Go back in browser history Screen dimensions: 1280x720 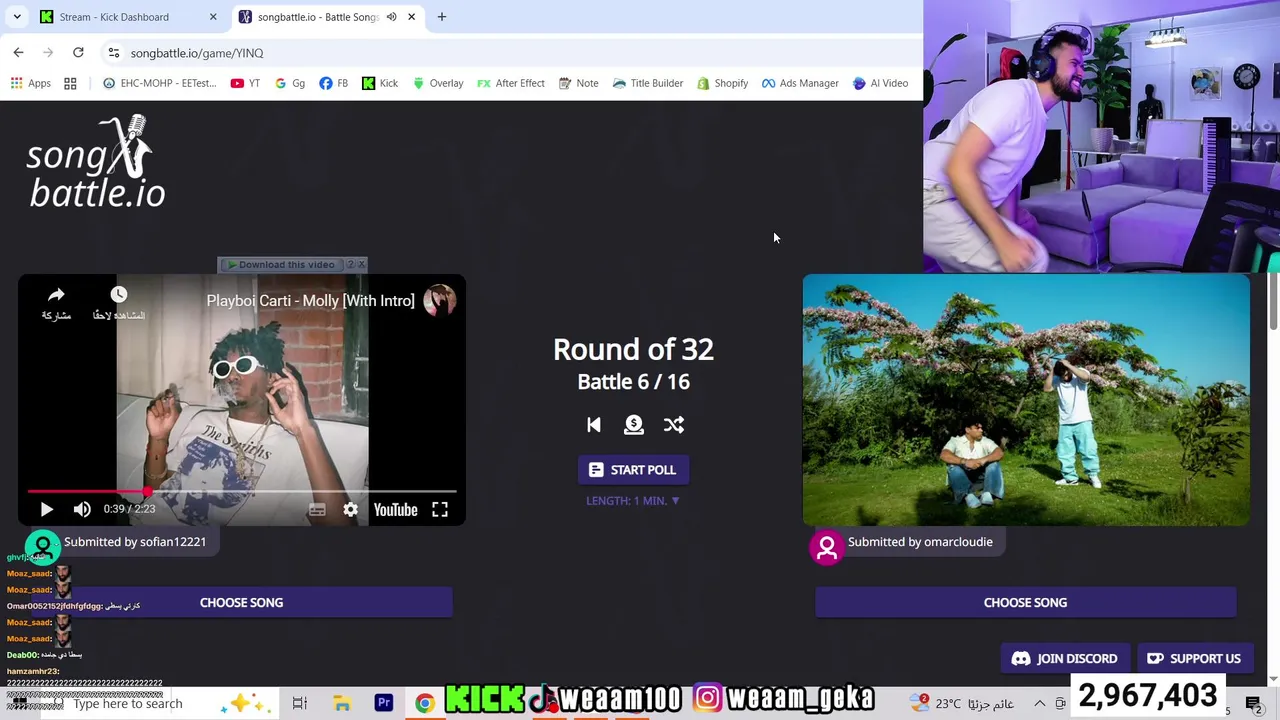click(x=18, y=52)
